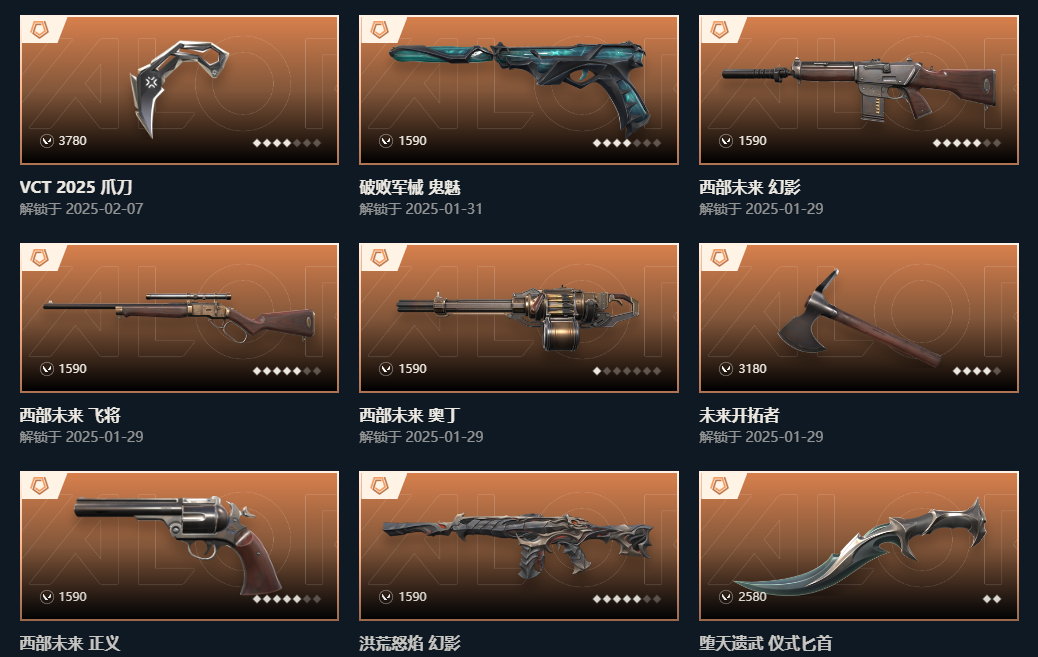
Task: Open the 西部未来 幻影 rifle thumbnail
Action: point(859,90)
